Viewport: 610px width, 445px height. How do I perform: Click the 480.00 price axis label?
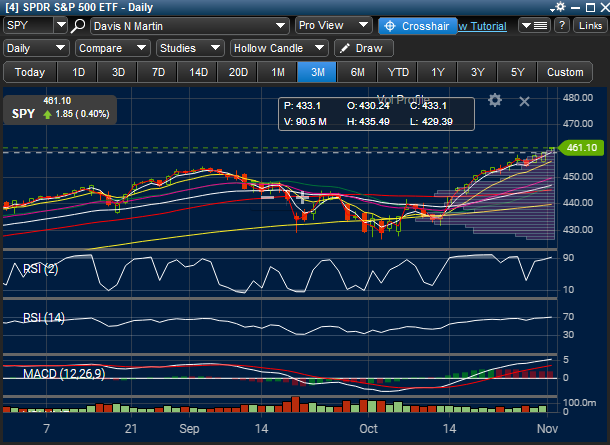click(578, 98)
